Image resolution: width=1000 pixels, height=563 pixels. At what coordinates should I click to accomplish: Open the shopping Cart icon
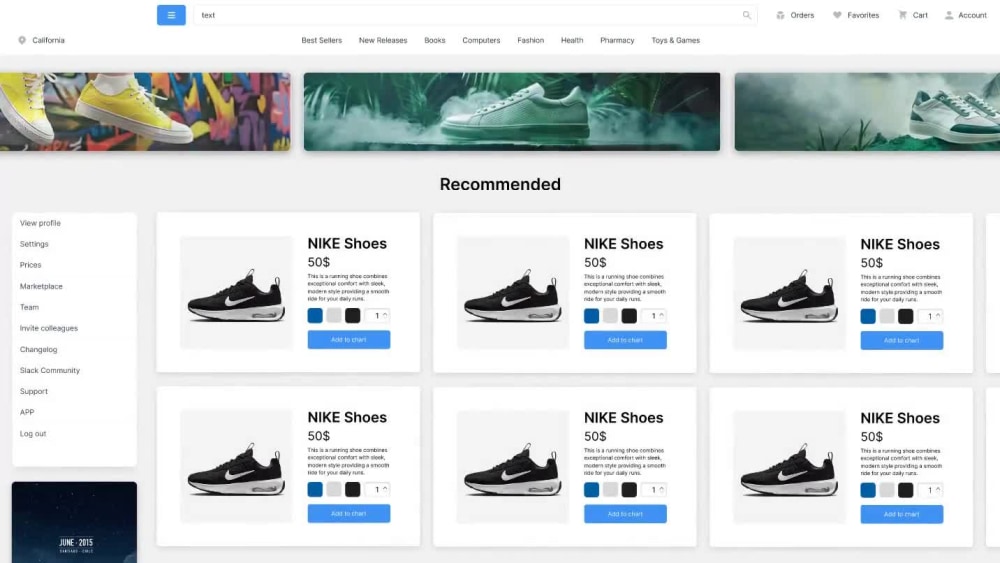(902, 15)
